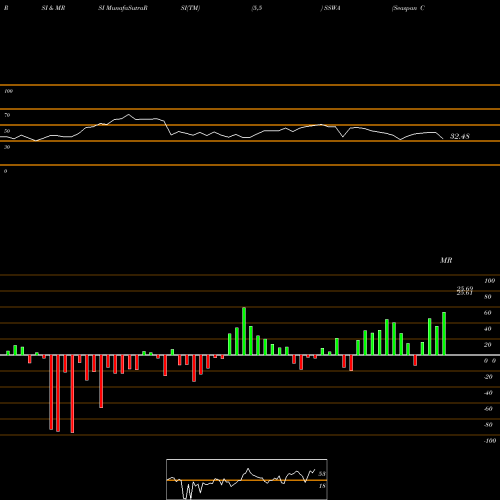Click the tallest green bar in MR chart

pos(244,331)
